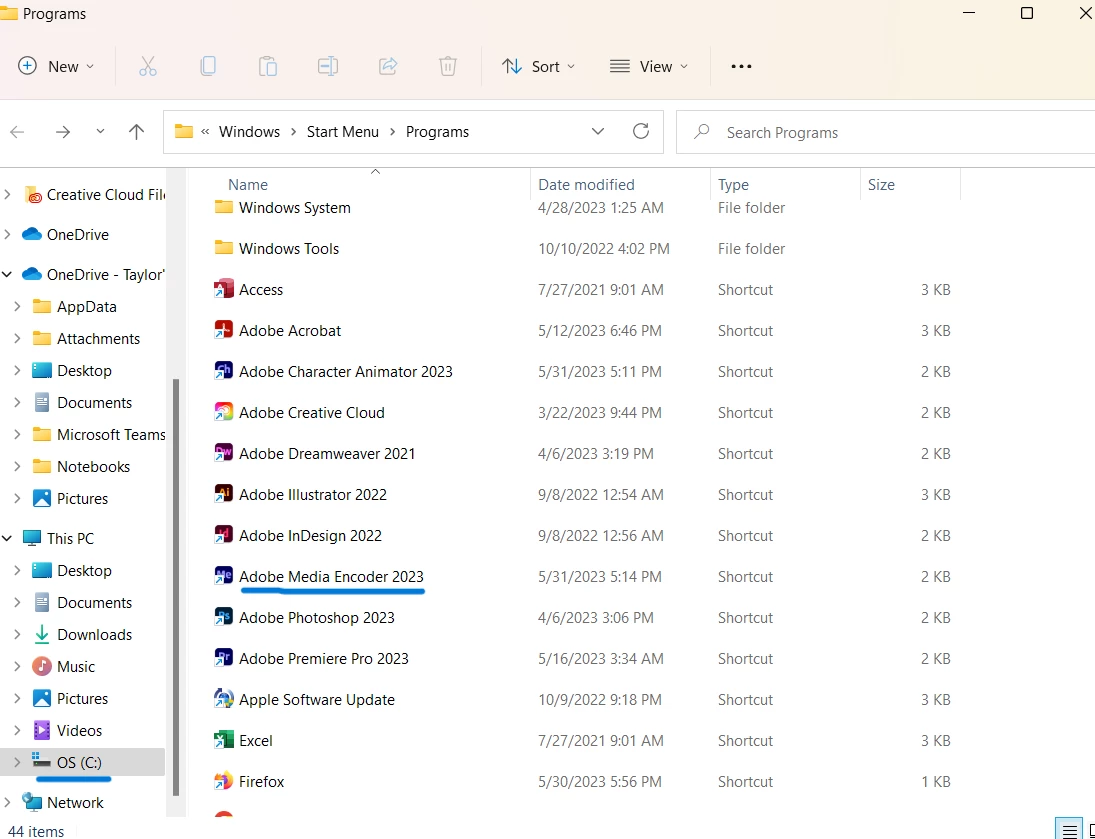The image size is (1095, 839).
Task: Sort by the Size column header
Action: coord(881,184)
